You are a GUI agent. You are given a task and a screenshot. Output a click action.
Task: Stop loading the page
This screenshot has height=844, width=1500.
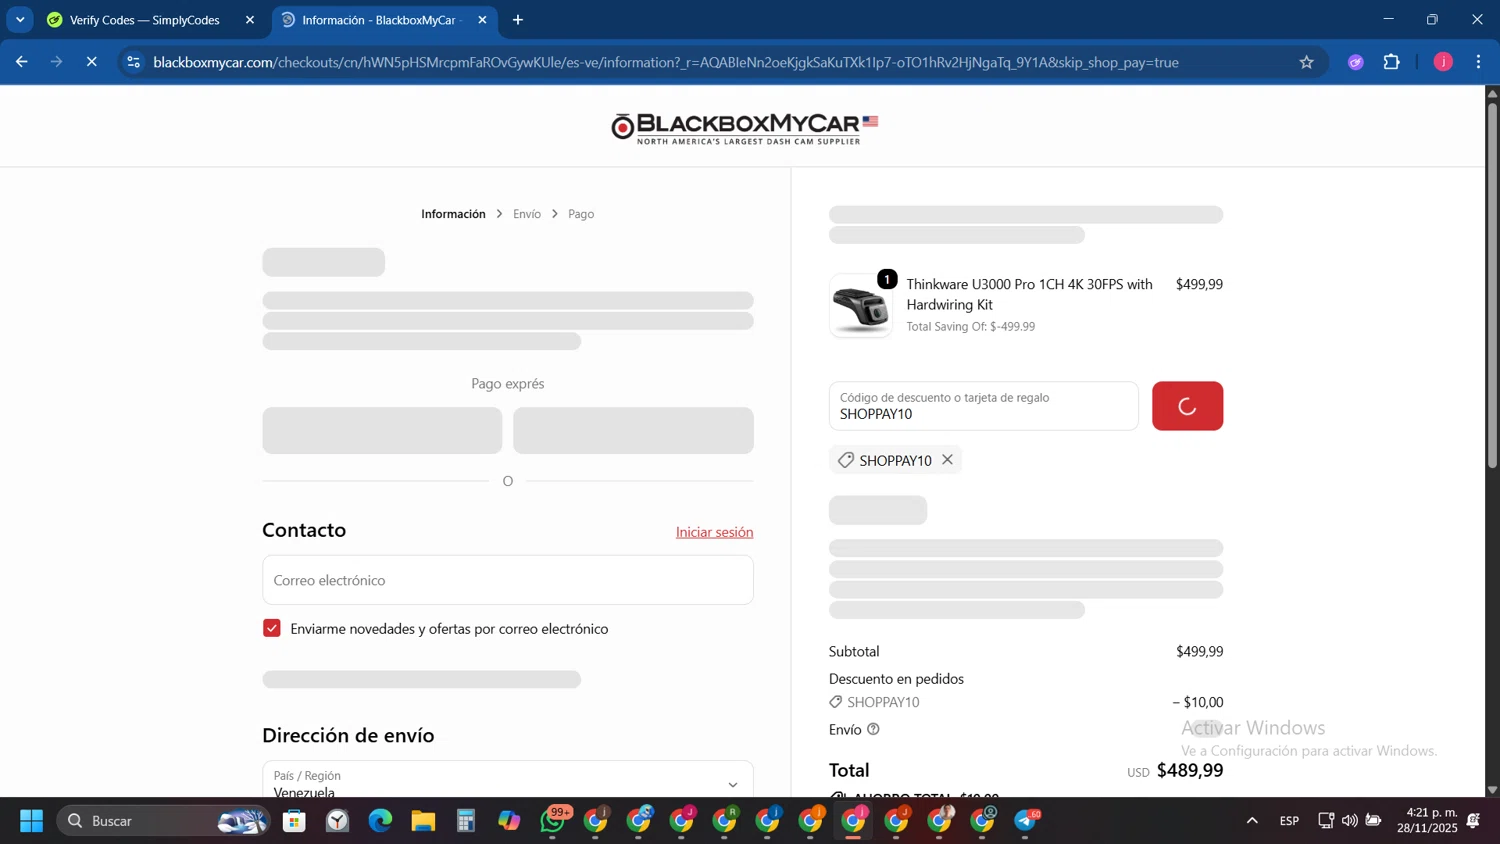coord(91,62)
